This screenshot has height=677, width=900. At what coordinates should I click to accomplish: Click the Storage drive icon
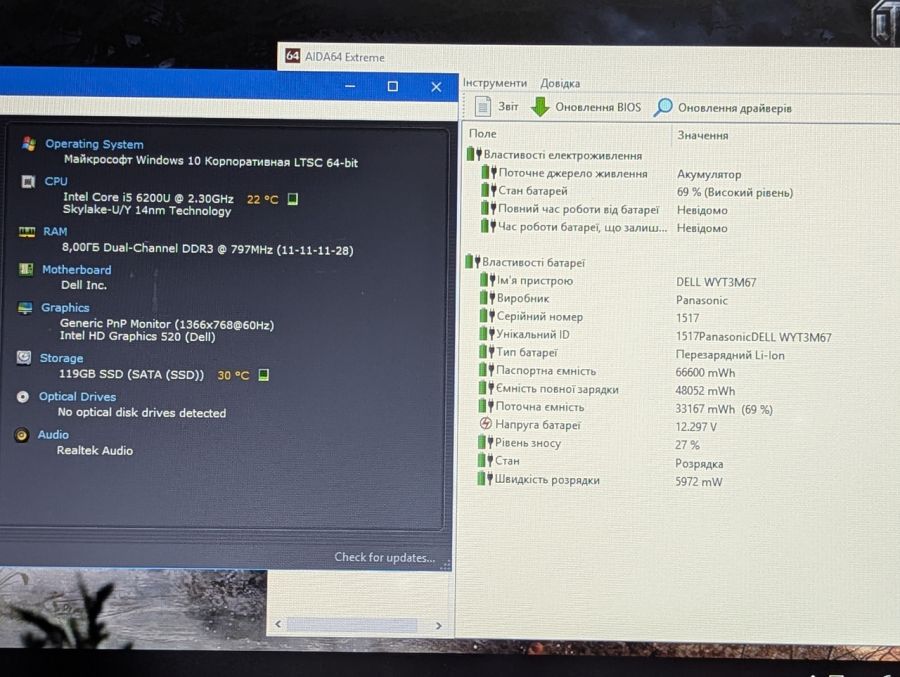24,358
